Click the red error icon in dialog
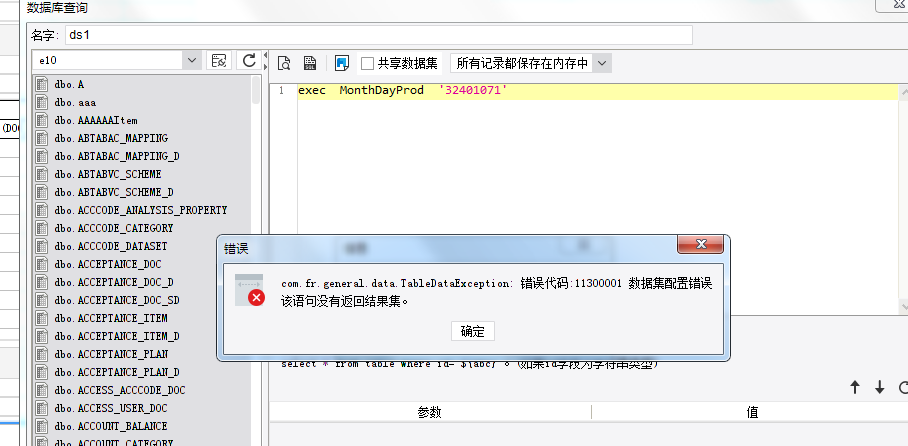Image resolution: width=908 pixels, height=446 pixels. pyautogui.click(x=257, y=298)
